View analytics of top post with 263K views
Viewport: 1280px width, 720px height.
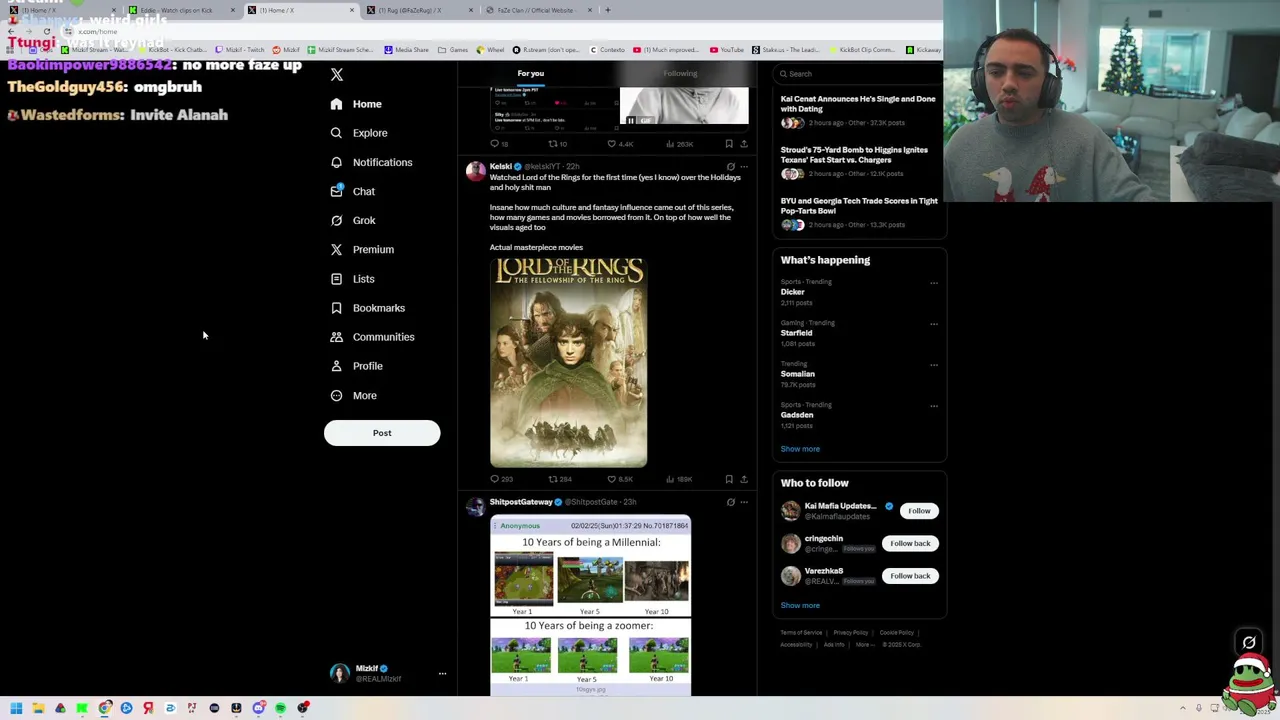(680, 144)
